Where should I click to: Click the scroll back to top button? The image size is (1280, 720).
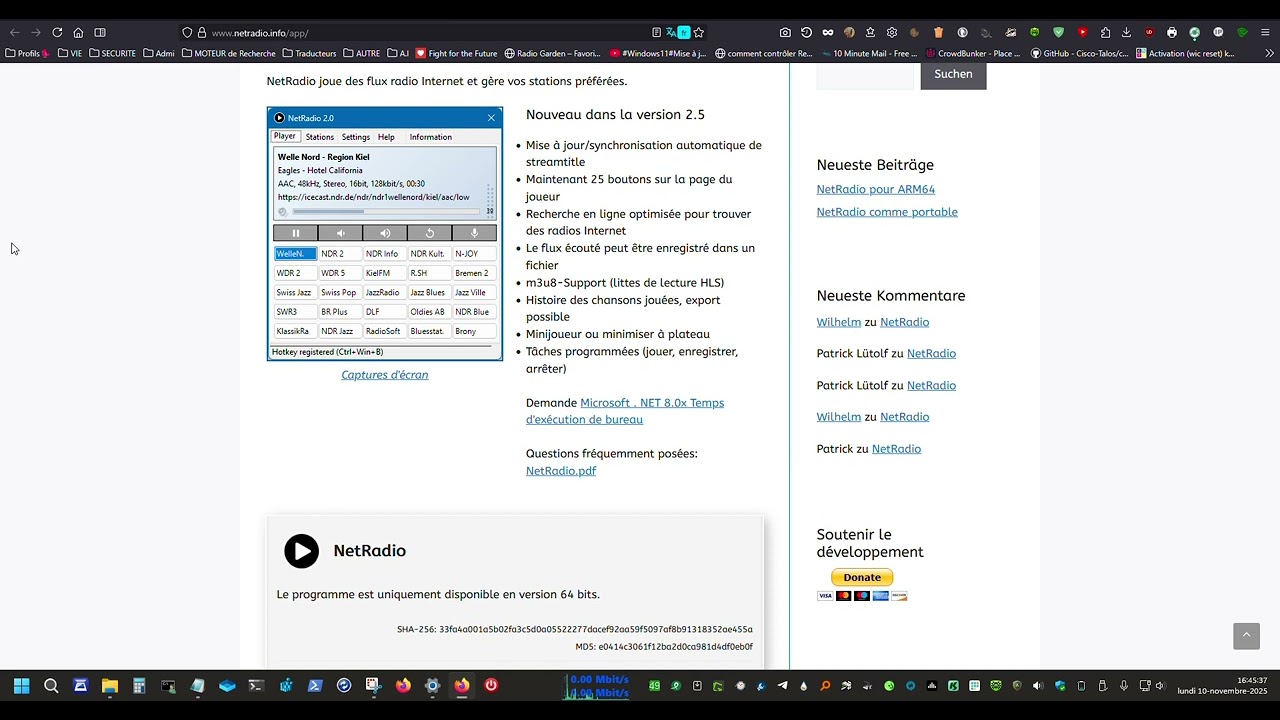point(1246,636)
